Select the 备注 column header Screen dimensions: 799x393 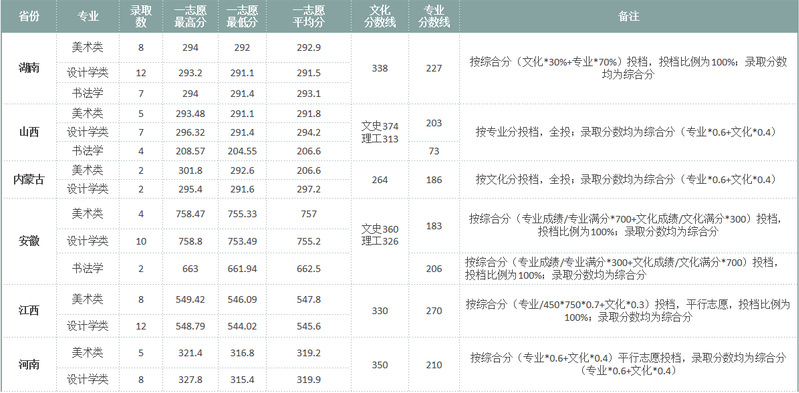tap(629, 16)
